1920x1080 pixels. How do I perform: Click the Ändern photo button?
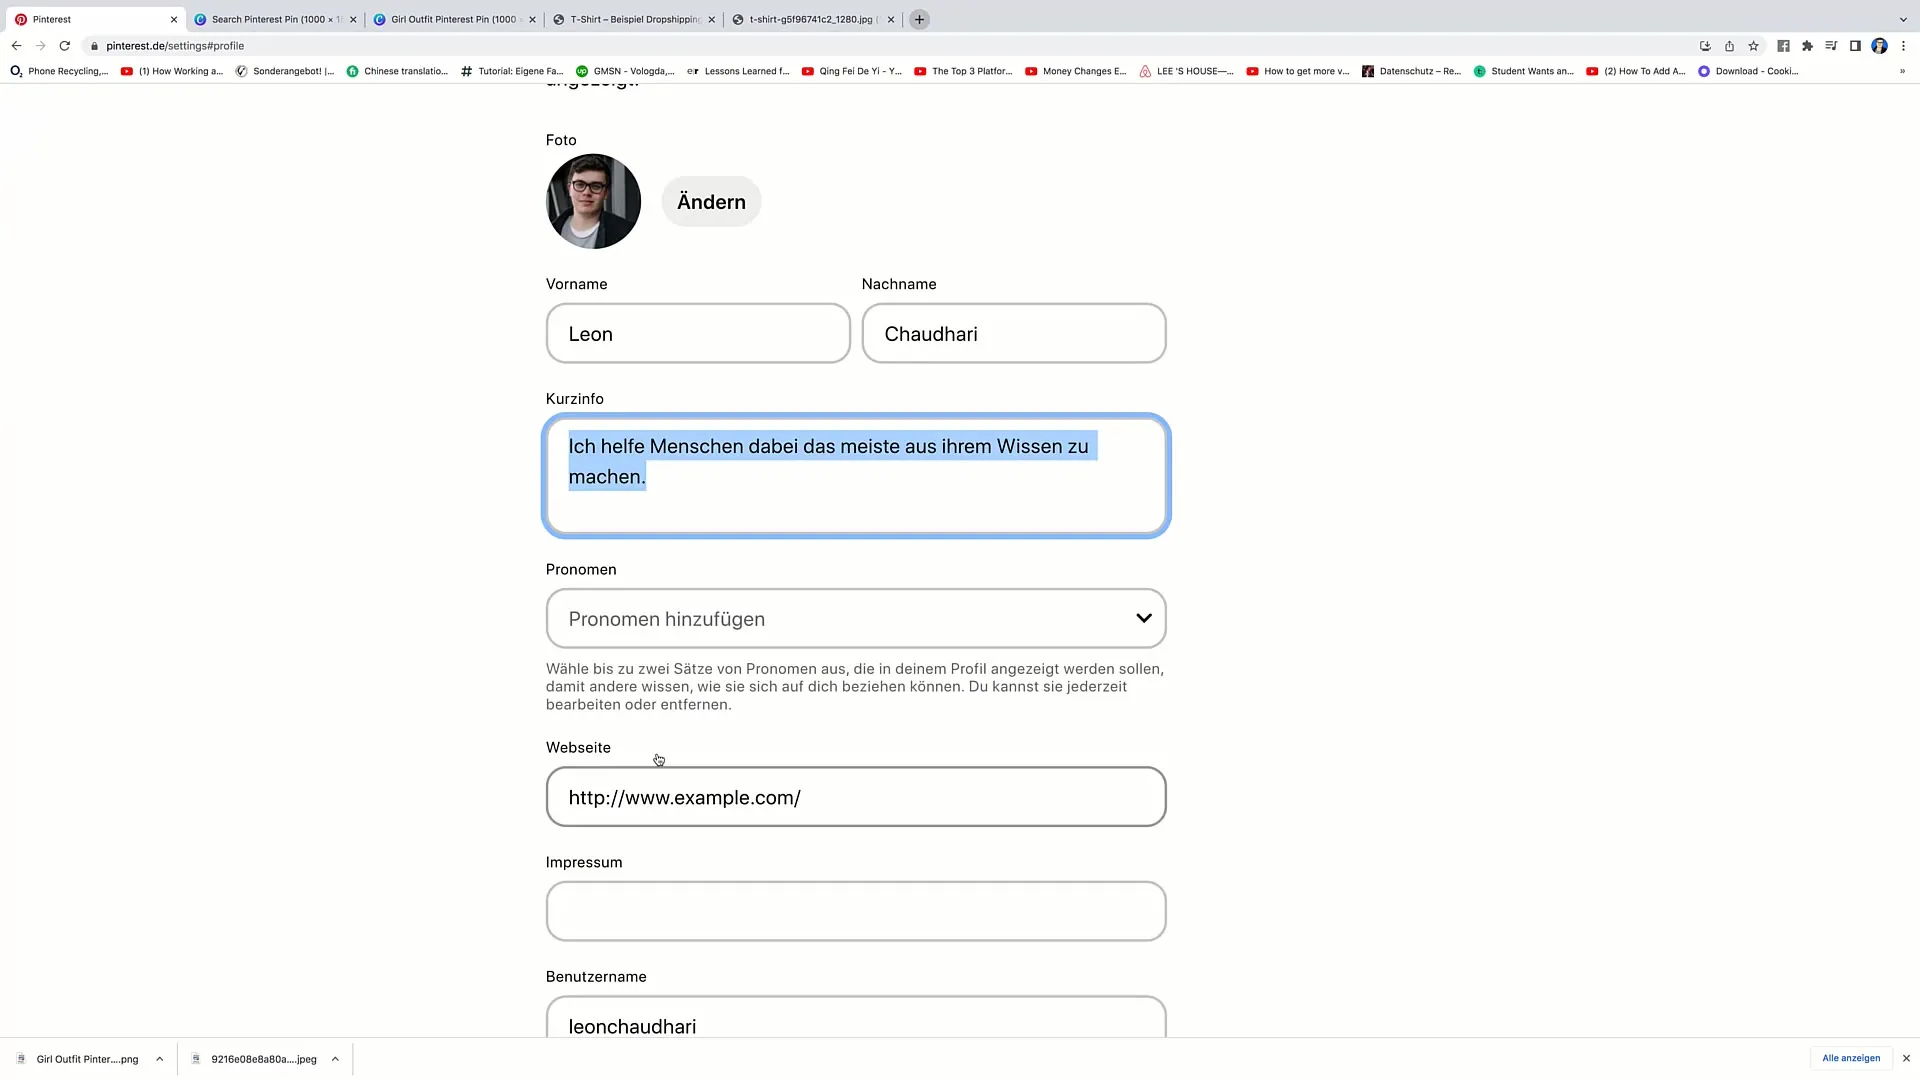711,202
